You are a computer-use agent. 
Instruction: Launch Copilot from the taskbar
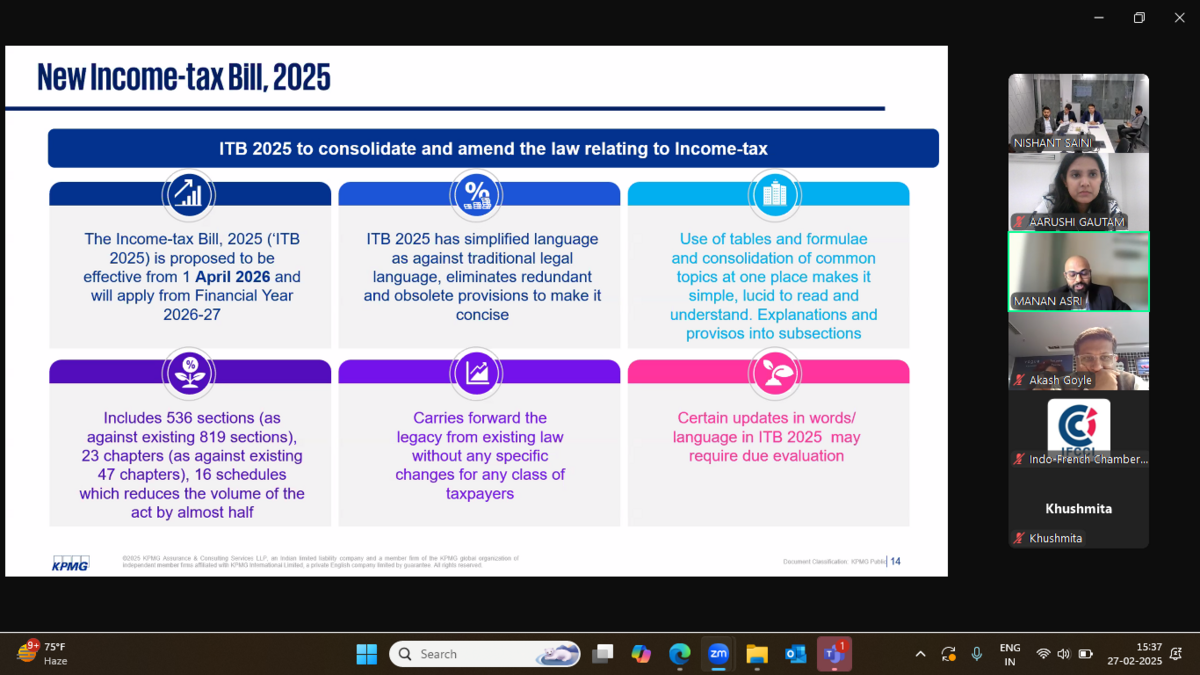click(x=641, y=654)
